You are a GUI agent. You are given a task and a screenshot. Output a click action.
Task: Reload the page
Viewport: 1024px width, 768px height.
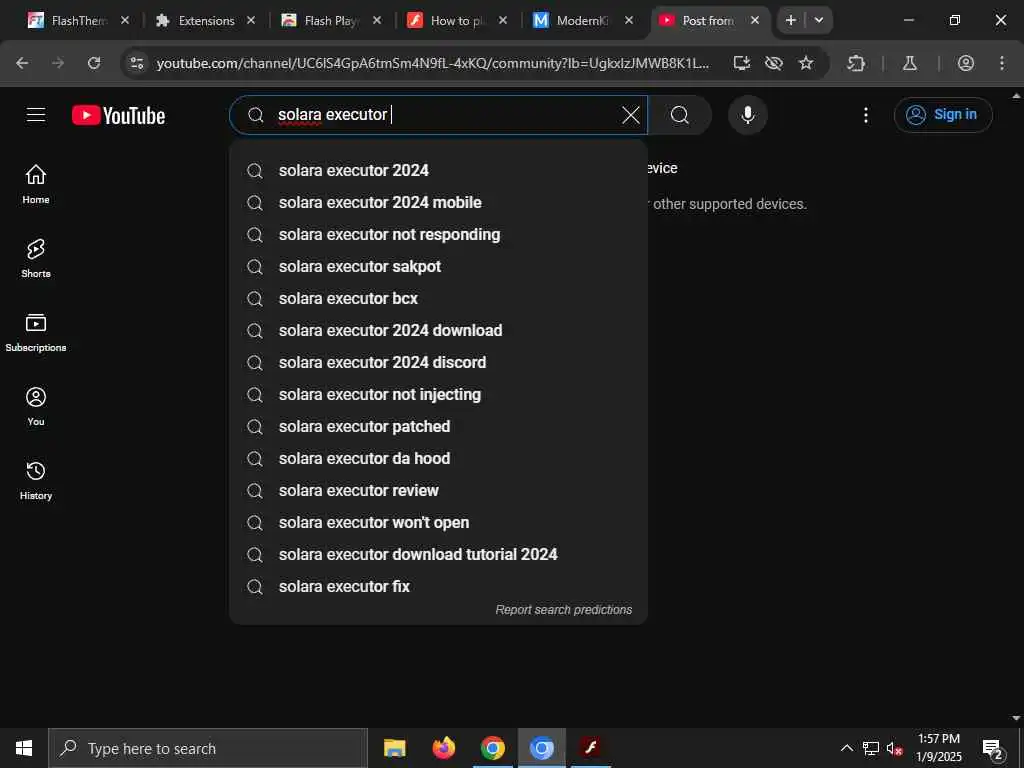[x=94, y=63]
